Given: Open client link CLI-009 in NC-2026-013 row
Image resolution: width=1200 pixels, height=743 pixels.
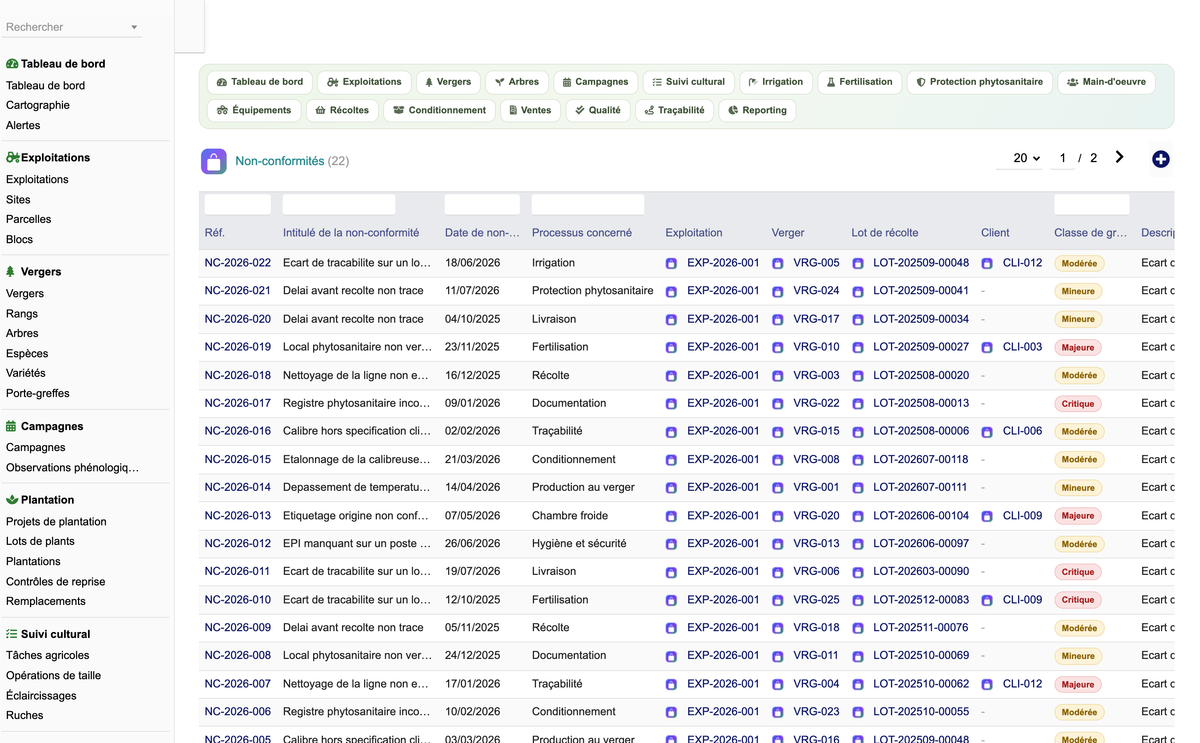Looking at the screenshot, I should point(1022,516).
